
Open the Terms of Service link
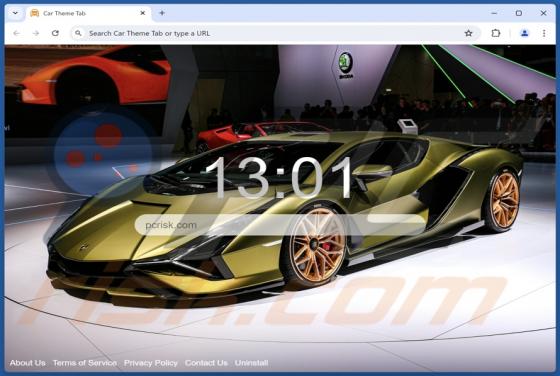tap(85, 363)
